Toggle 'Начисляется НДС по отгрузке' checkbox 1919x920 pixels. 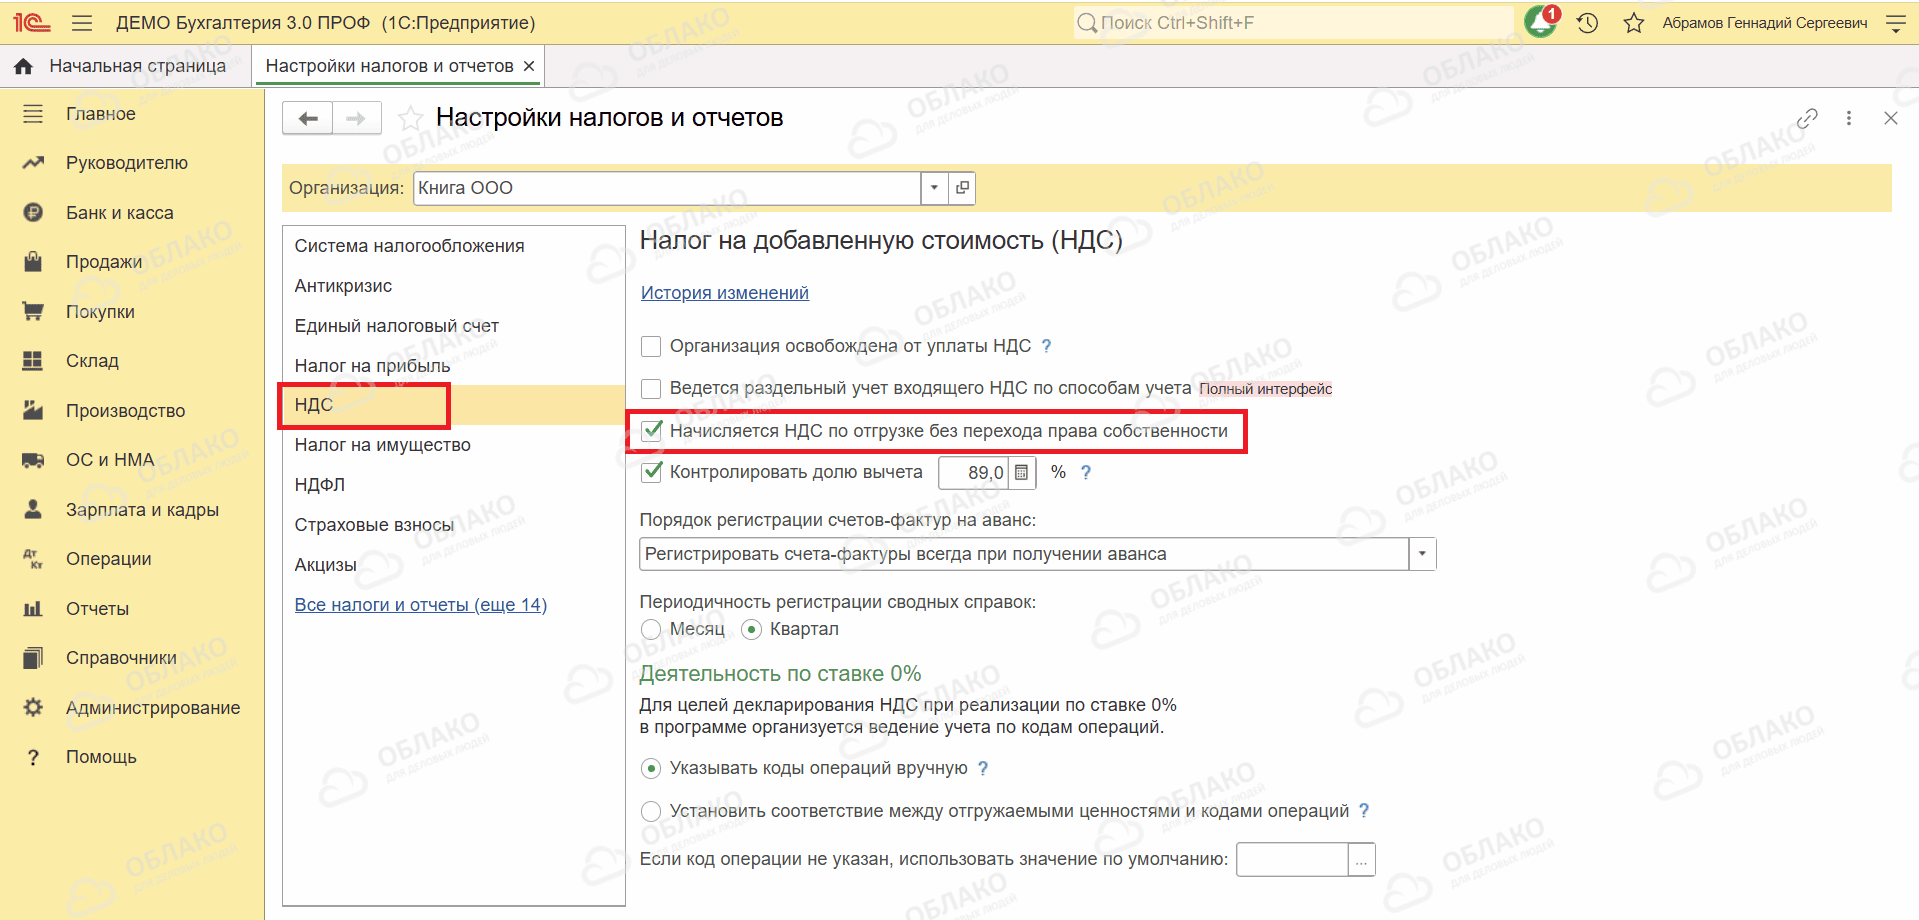pos(652,431)
